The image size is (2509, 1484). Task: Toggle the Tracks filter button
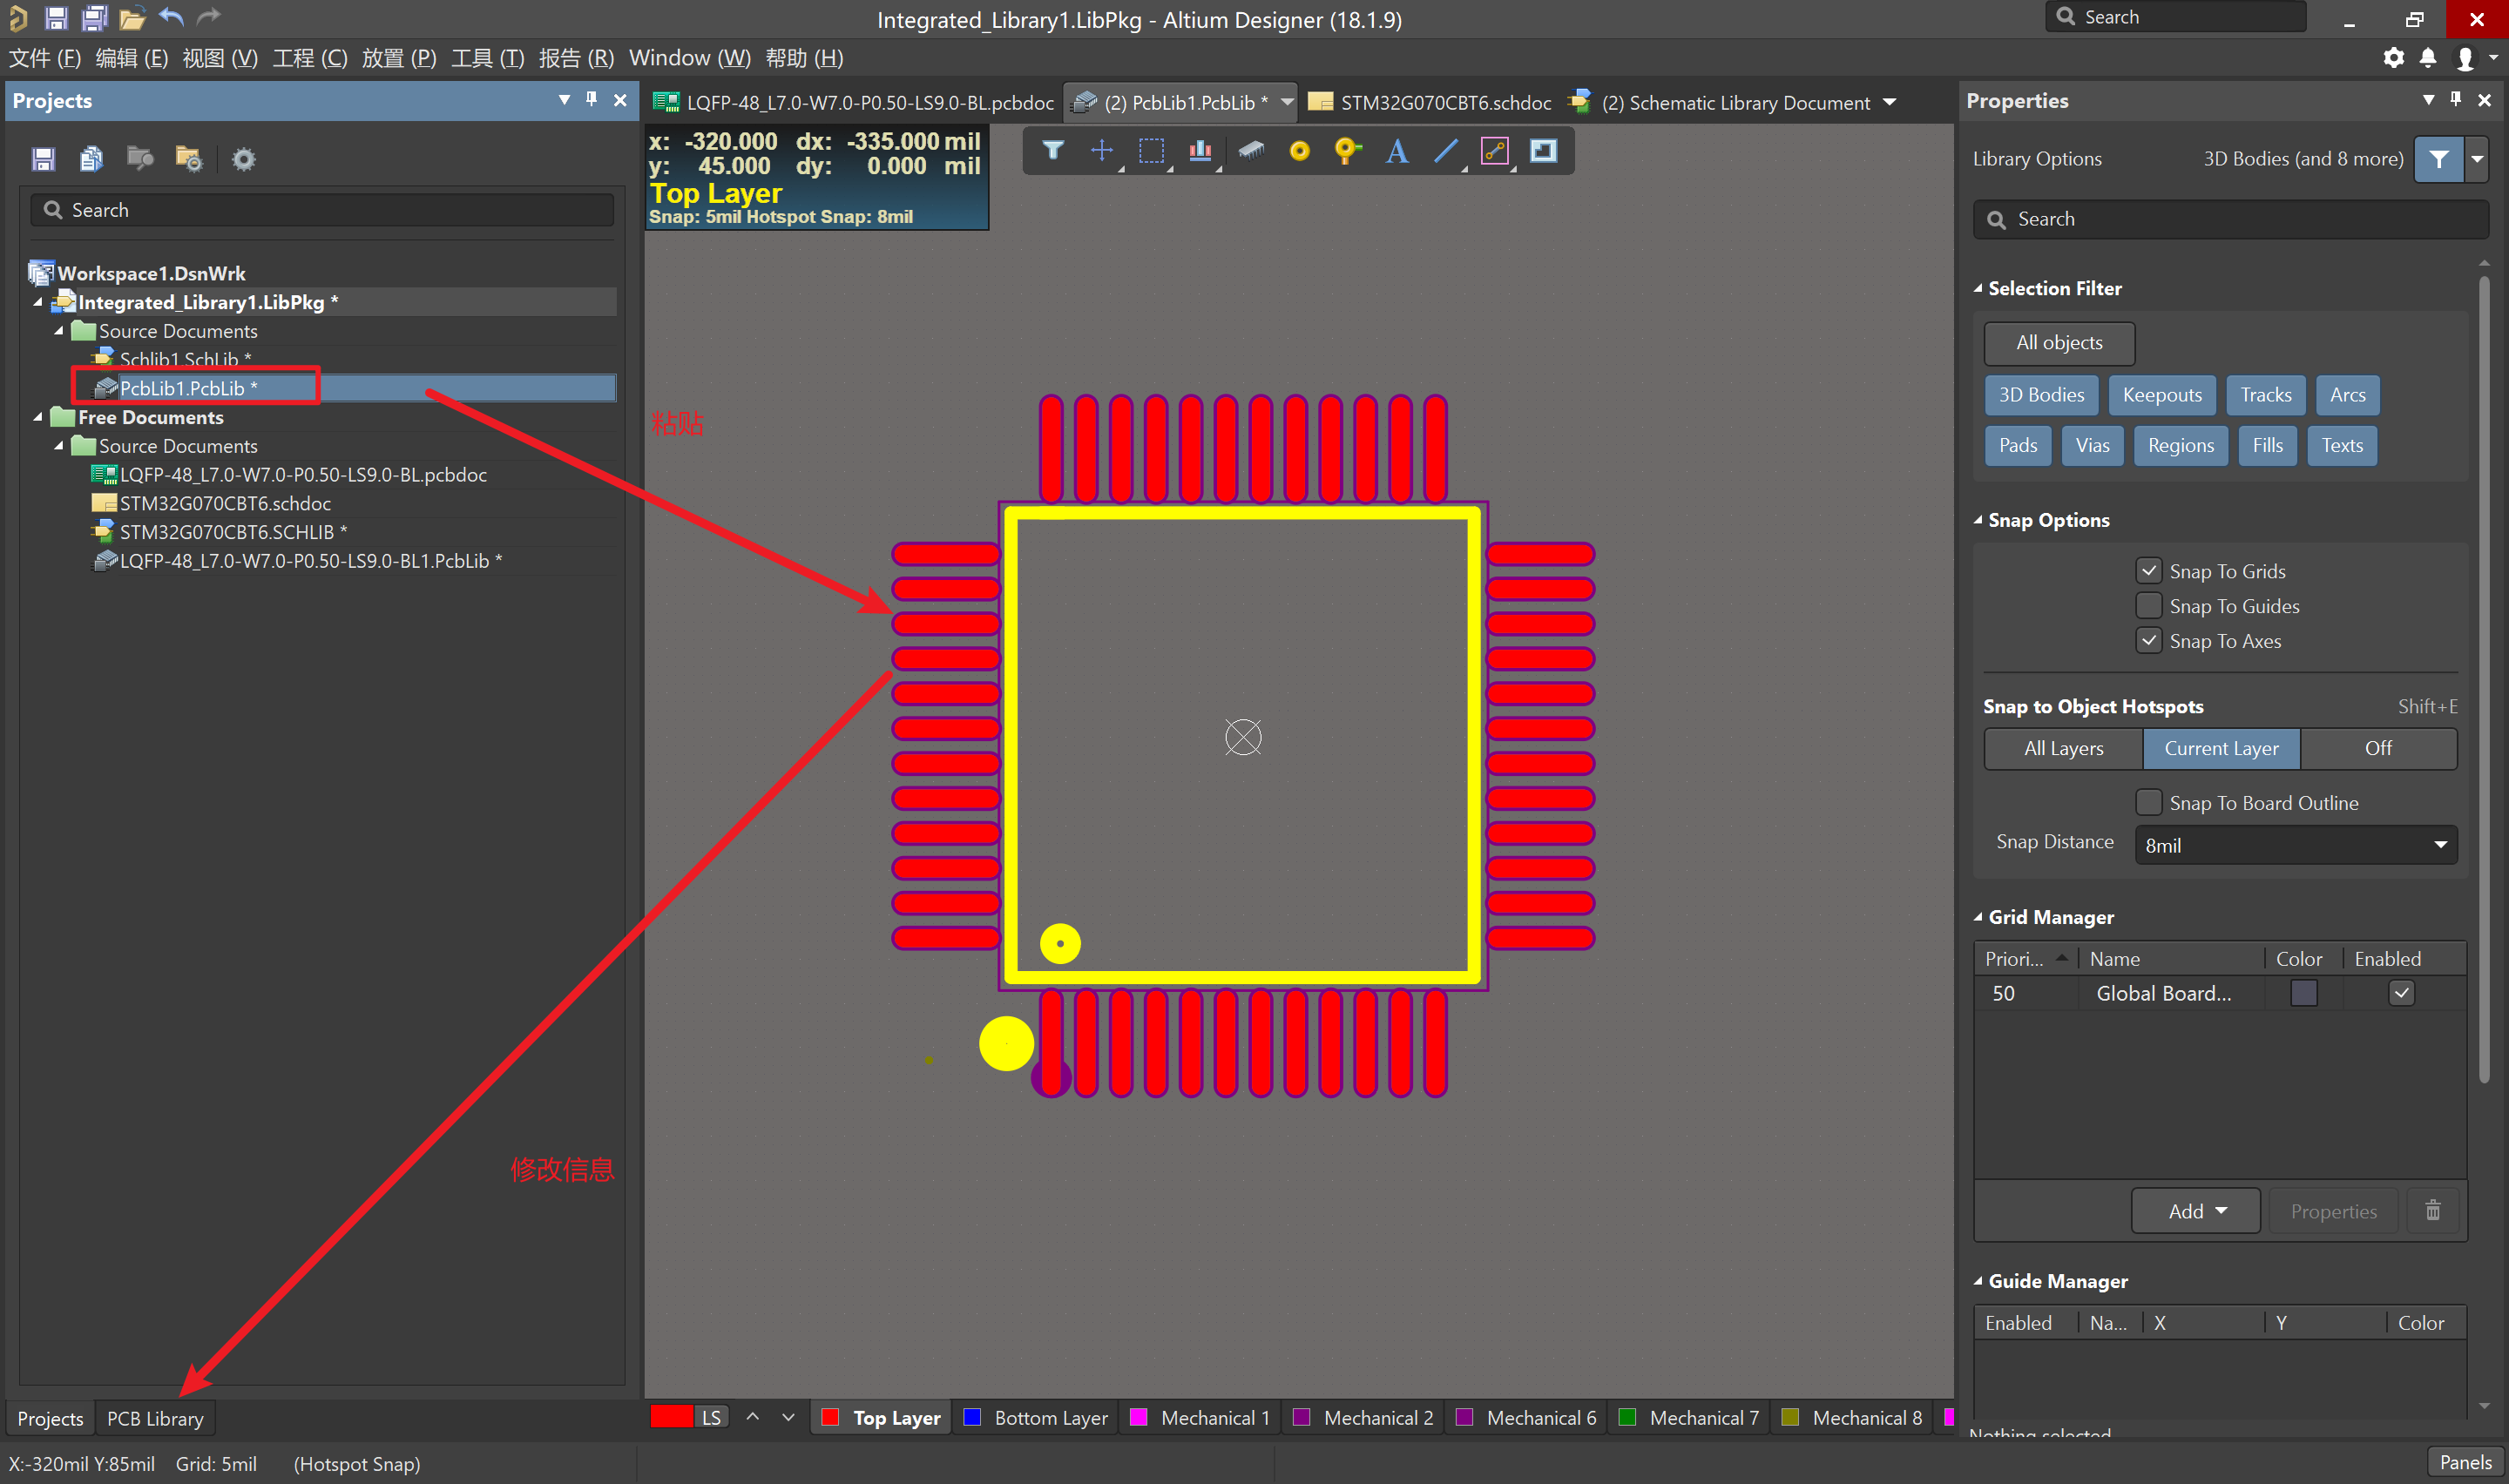click(x=2265, y=394)
